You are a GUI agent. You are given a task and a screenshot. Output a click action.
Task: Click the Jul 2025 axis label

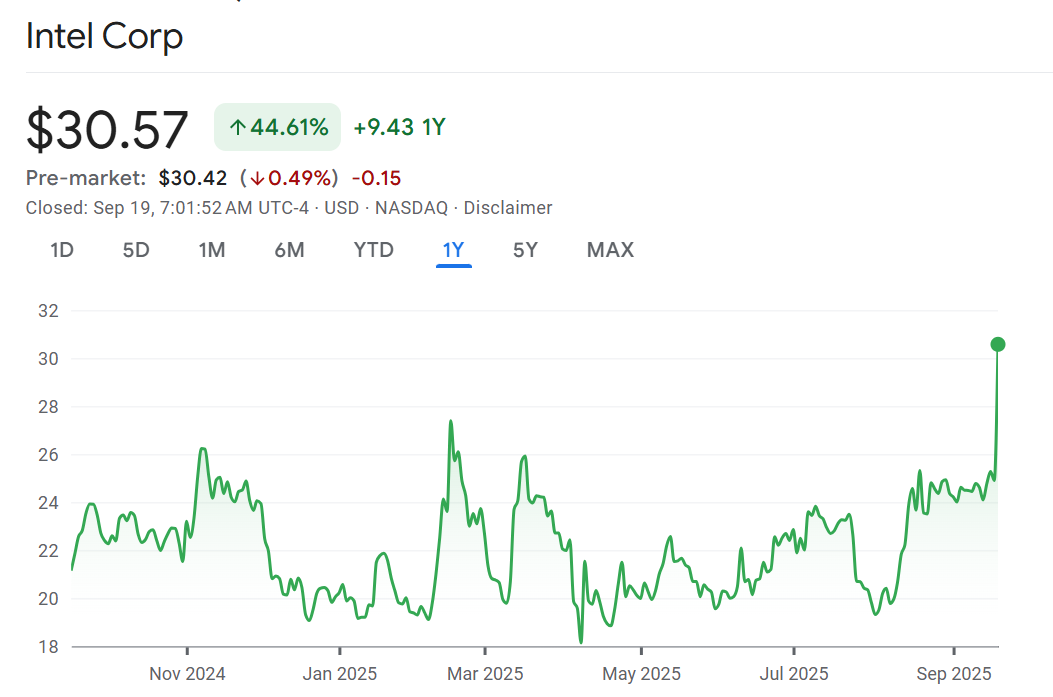coord(794,673)
